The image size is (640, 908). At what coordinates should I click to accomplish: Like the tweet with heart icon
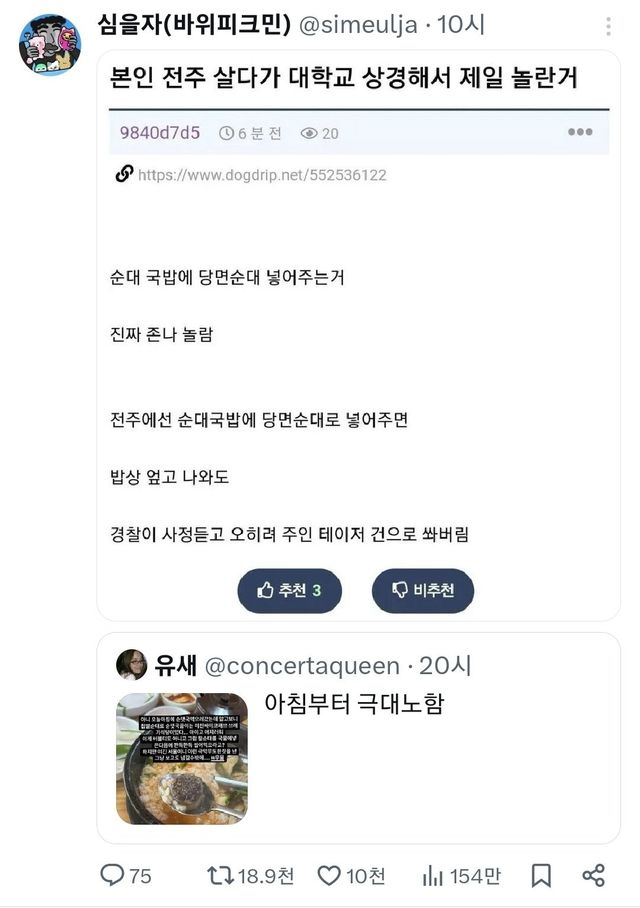[x=329, y=875]
